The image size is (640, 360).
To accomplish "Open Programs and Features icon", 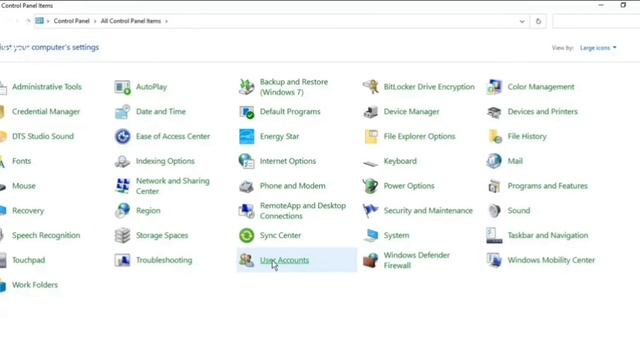I will [x=494, y=186].
